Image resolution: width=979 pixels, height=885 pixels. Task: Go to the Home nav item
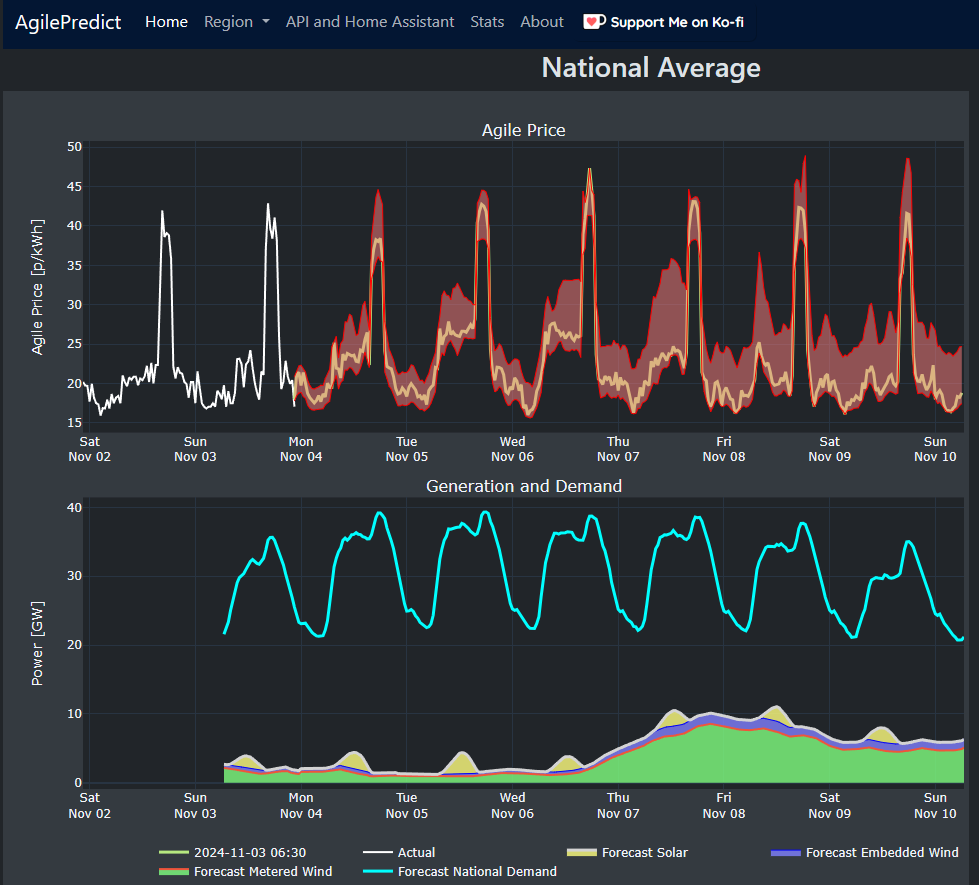coord(166,22)
